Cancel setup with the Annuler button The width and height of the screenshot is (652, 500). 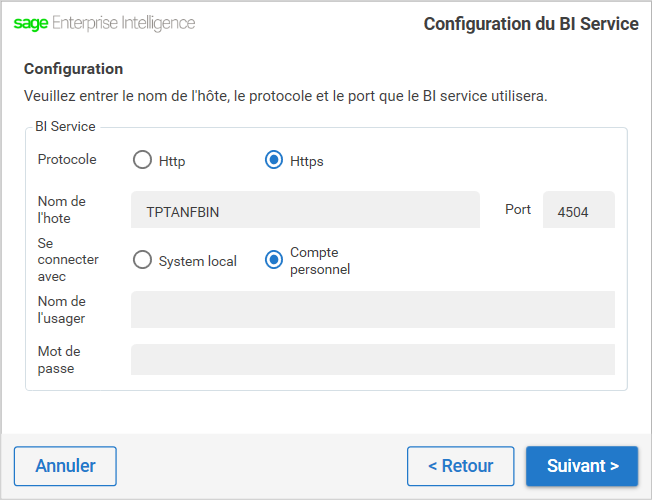[65, 466]
